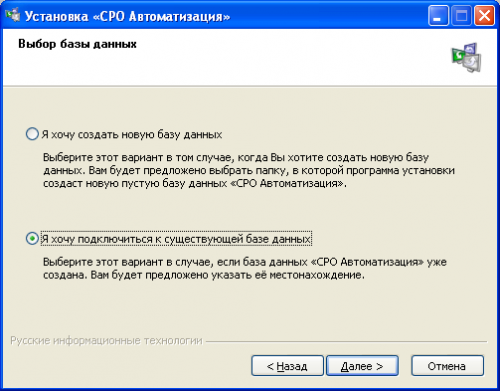Click the «Выбор базы данных» heading

click(77, 44)
